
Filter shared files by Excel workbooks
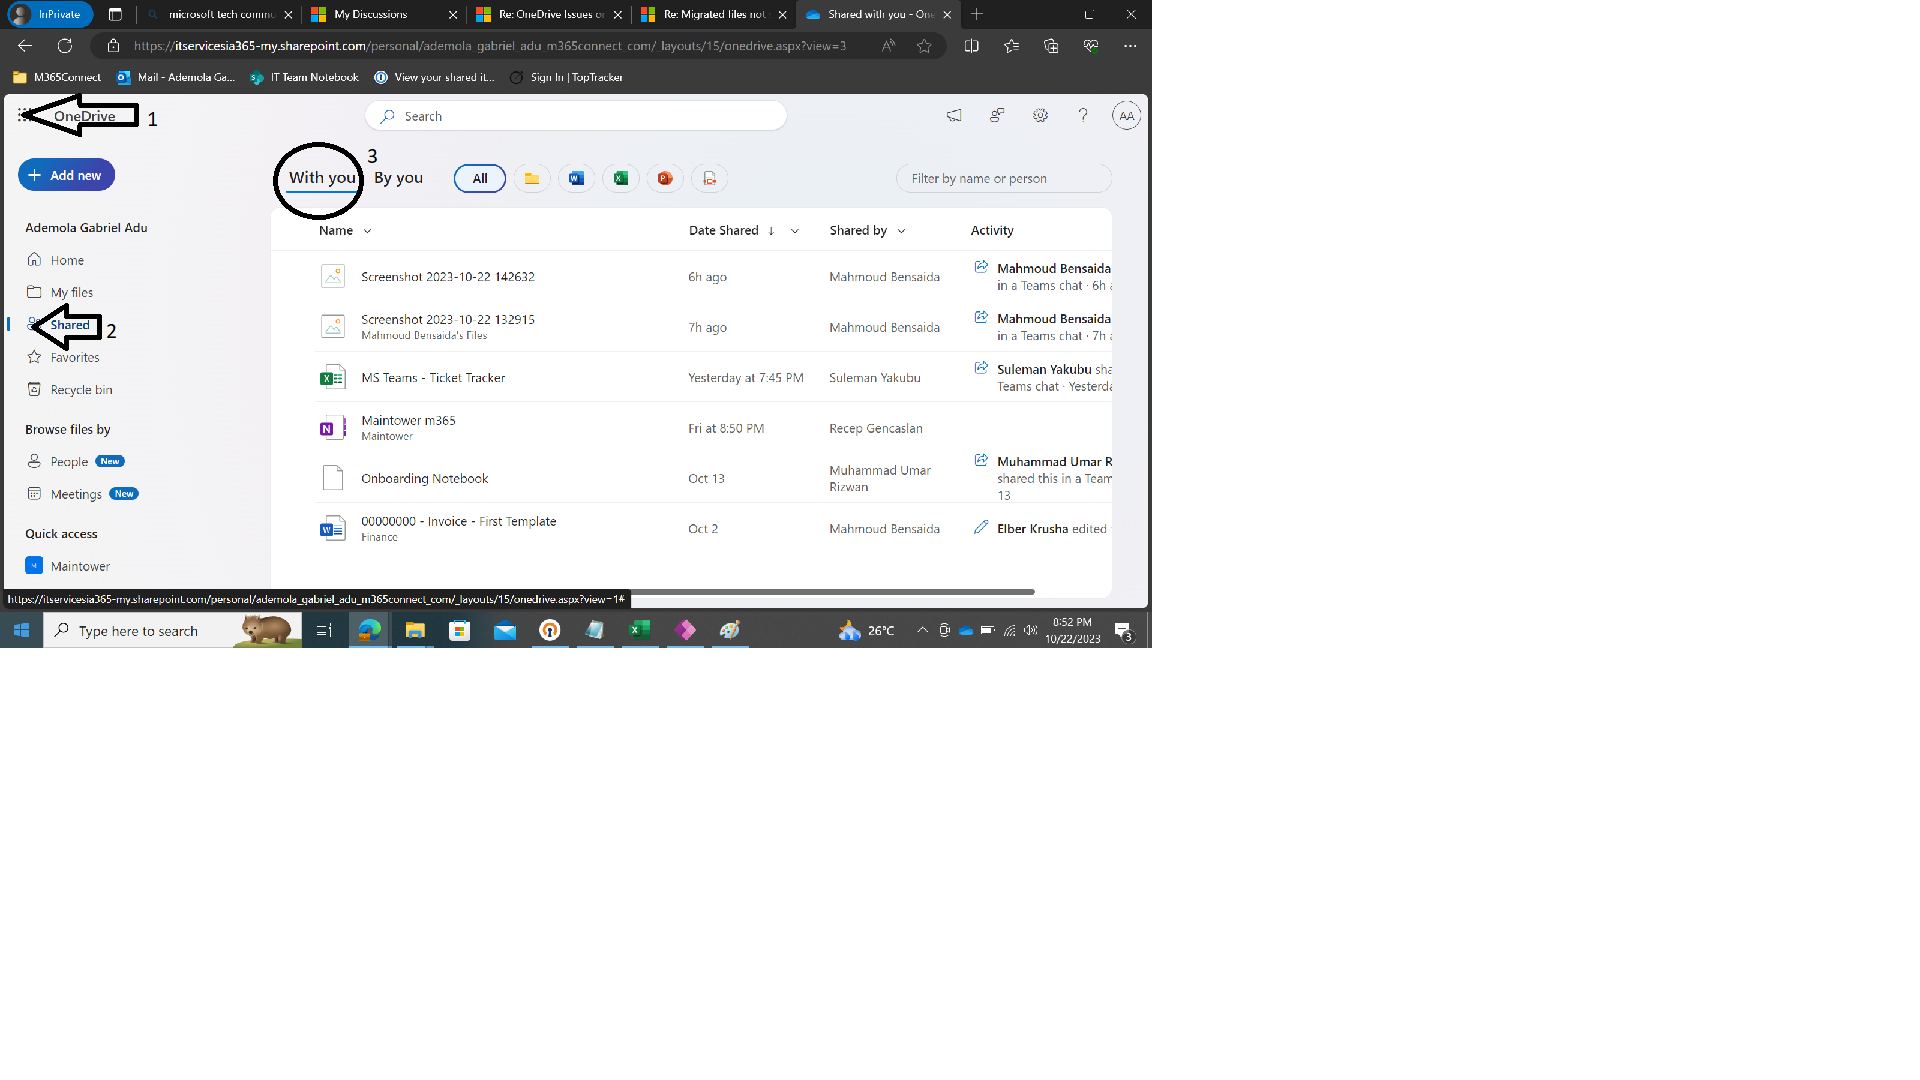[x=621, y=179]
